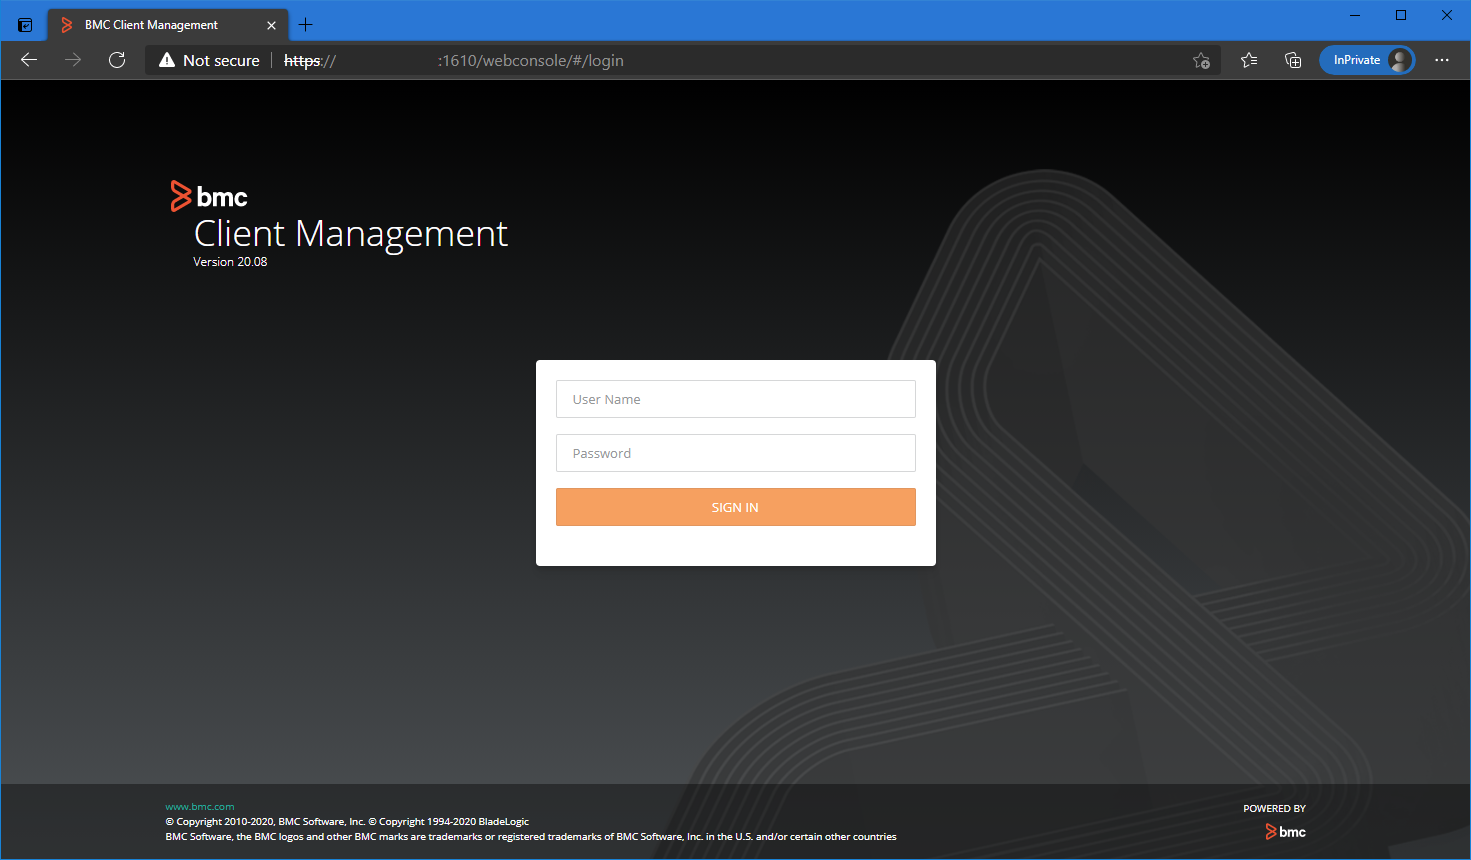Minimize the browser window
This screenshot has height=860, width=1471.
coord(1355,15)
